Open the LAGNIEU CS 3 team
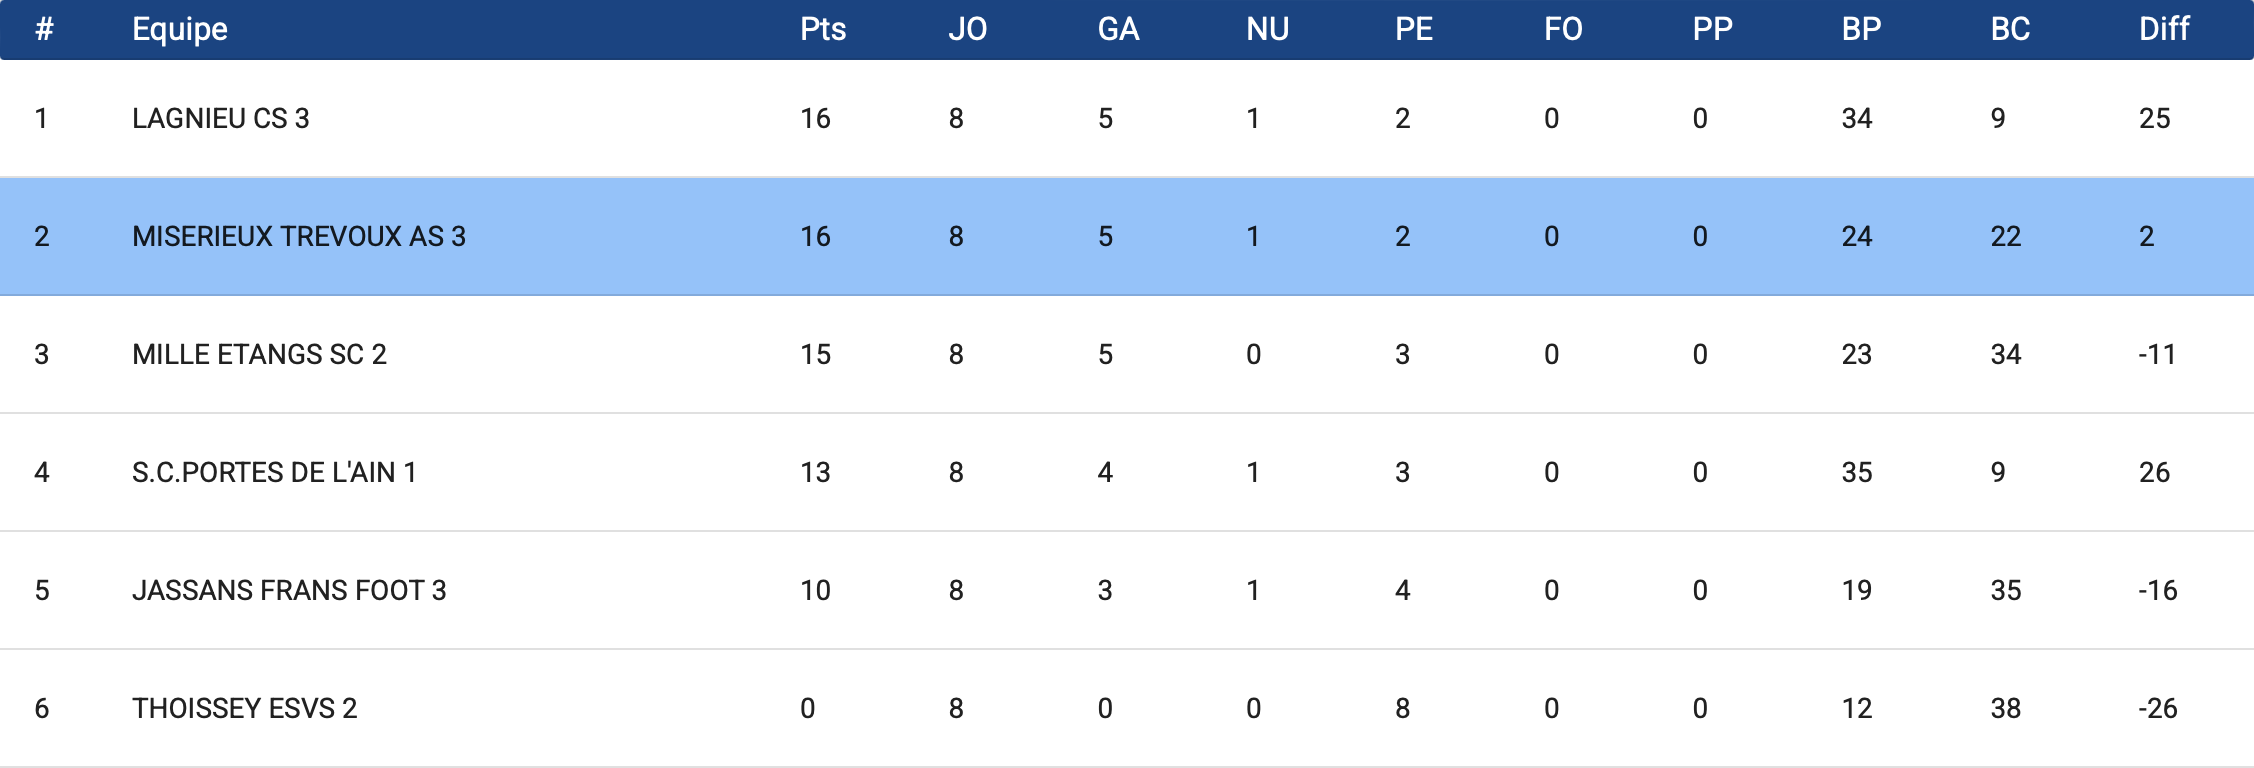The width and height of the screenshot is (2254, 768). point(221,118)
